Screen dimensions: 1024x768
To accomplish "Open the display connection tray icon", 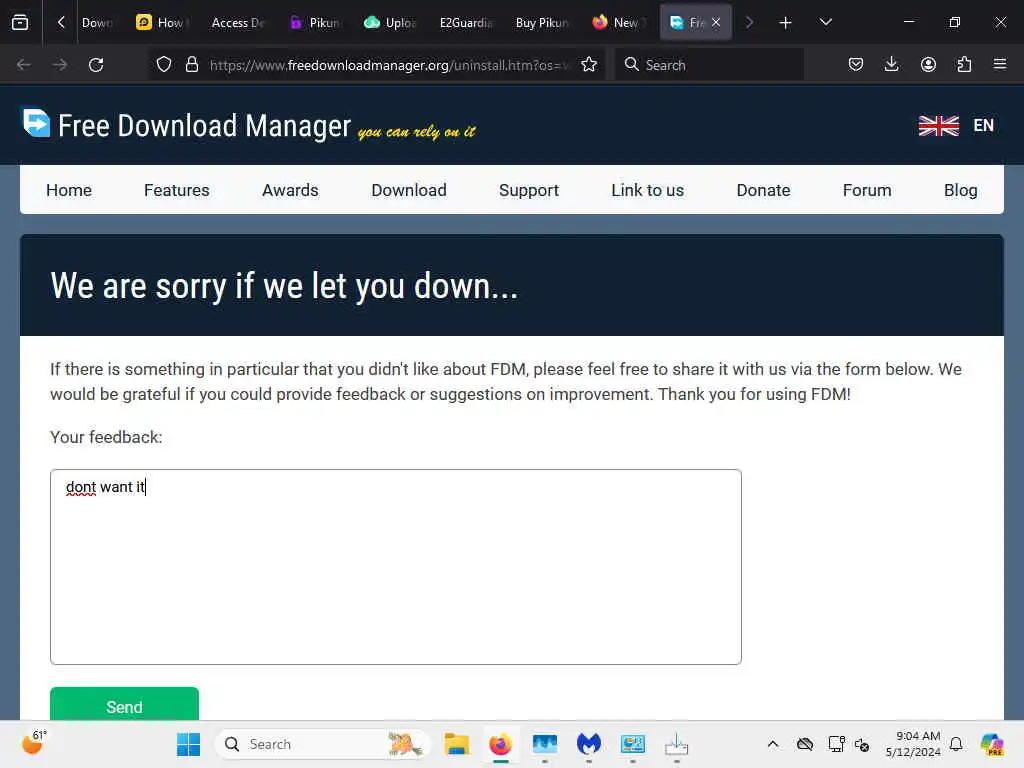I will pyautogui.click(x=836, y=744).
